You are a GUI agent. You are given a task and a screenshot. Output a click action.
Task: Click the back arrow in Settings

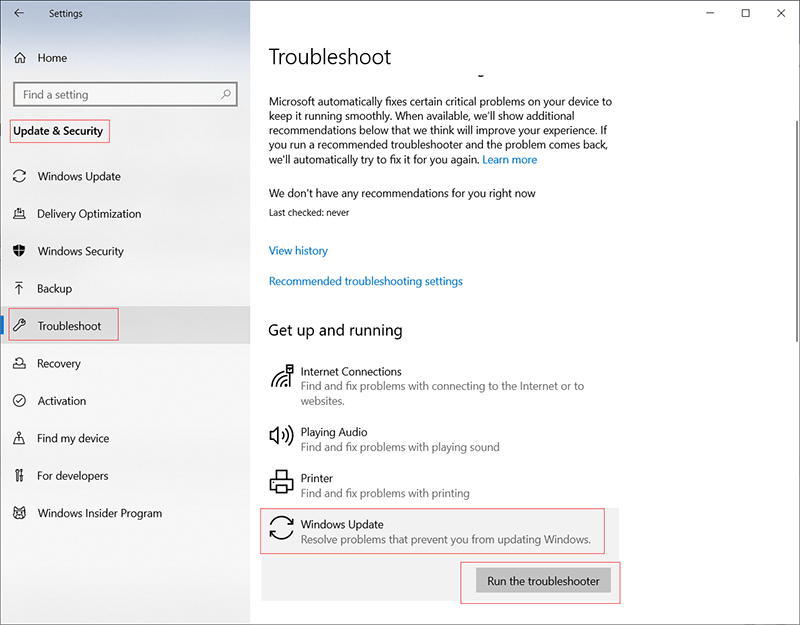(x=19, y=13)
